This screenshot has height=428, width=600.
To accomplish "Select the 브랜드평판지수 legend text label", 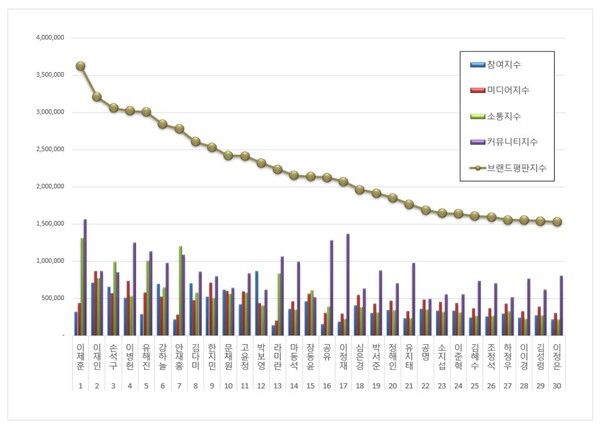I will click(x=523, y=169).
